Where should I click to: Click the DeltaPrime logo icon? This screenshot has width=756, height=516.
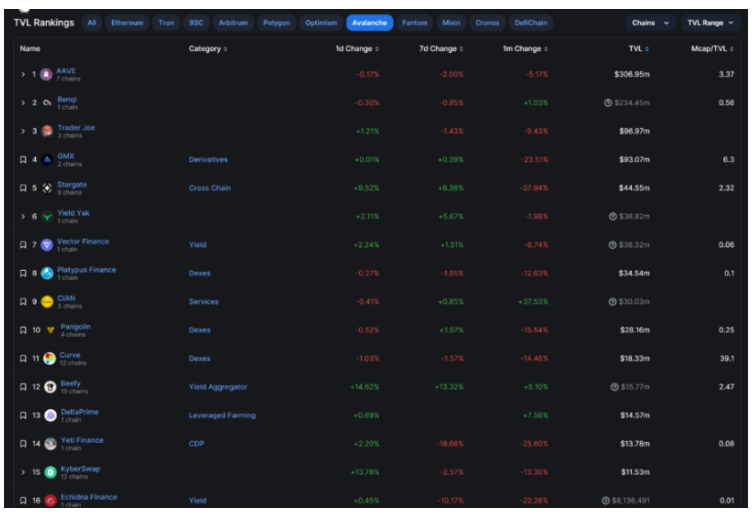pyautogui.click(x=51, y=416)
